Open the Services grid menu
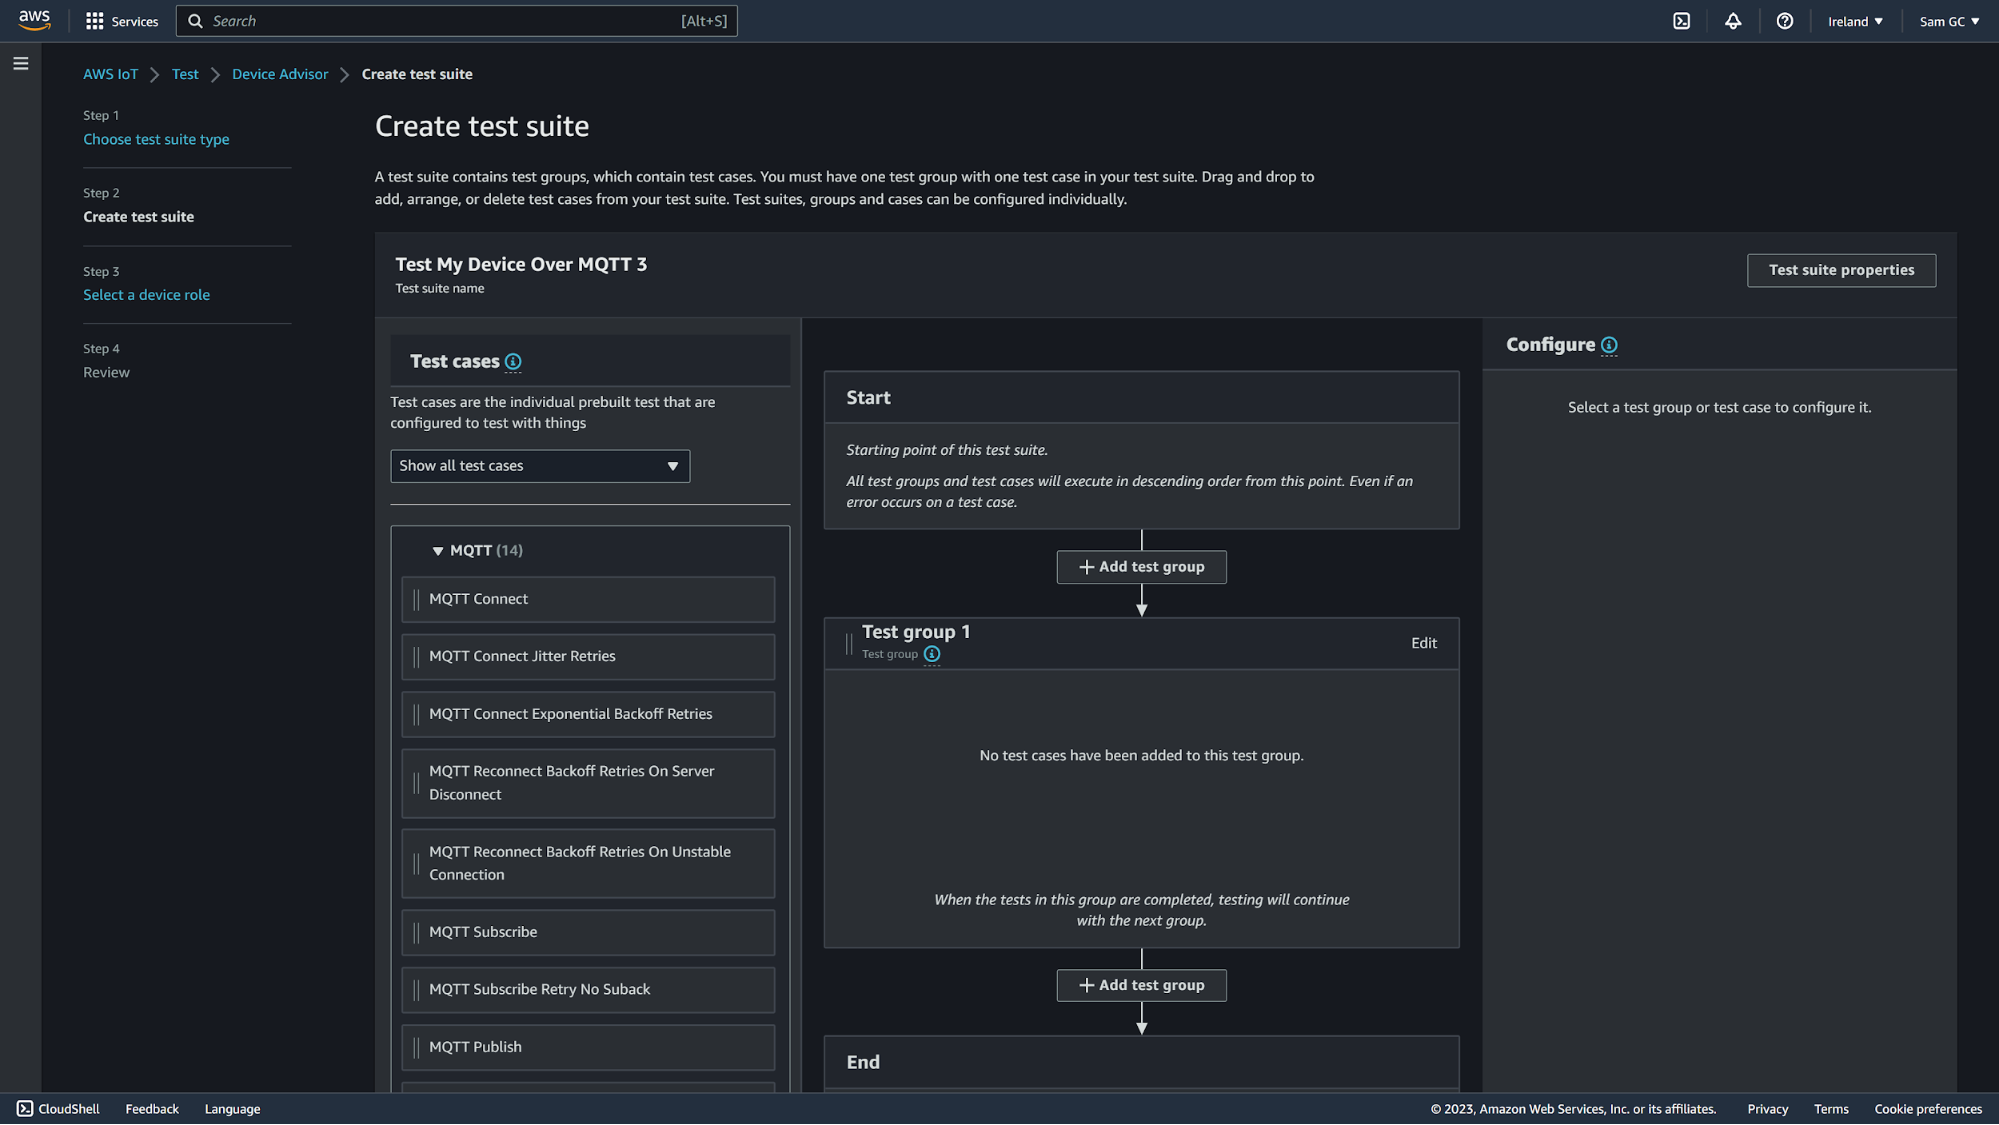The height and width of the screenshot is (1125, 1999). click(x=122, y=21)
